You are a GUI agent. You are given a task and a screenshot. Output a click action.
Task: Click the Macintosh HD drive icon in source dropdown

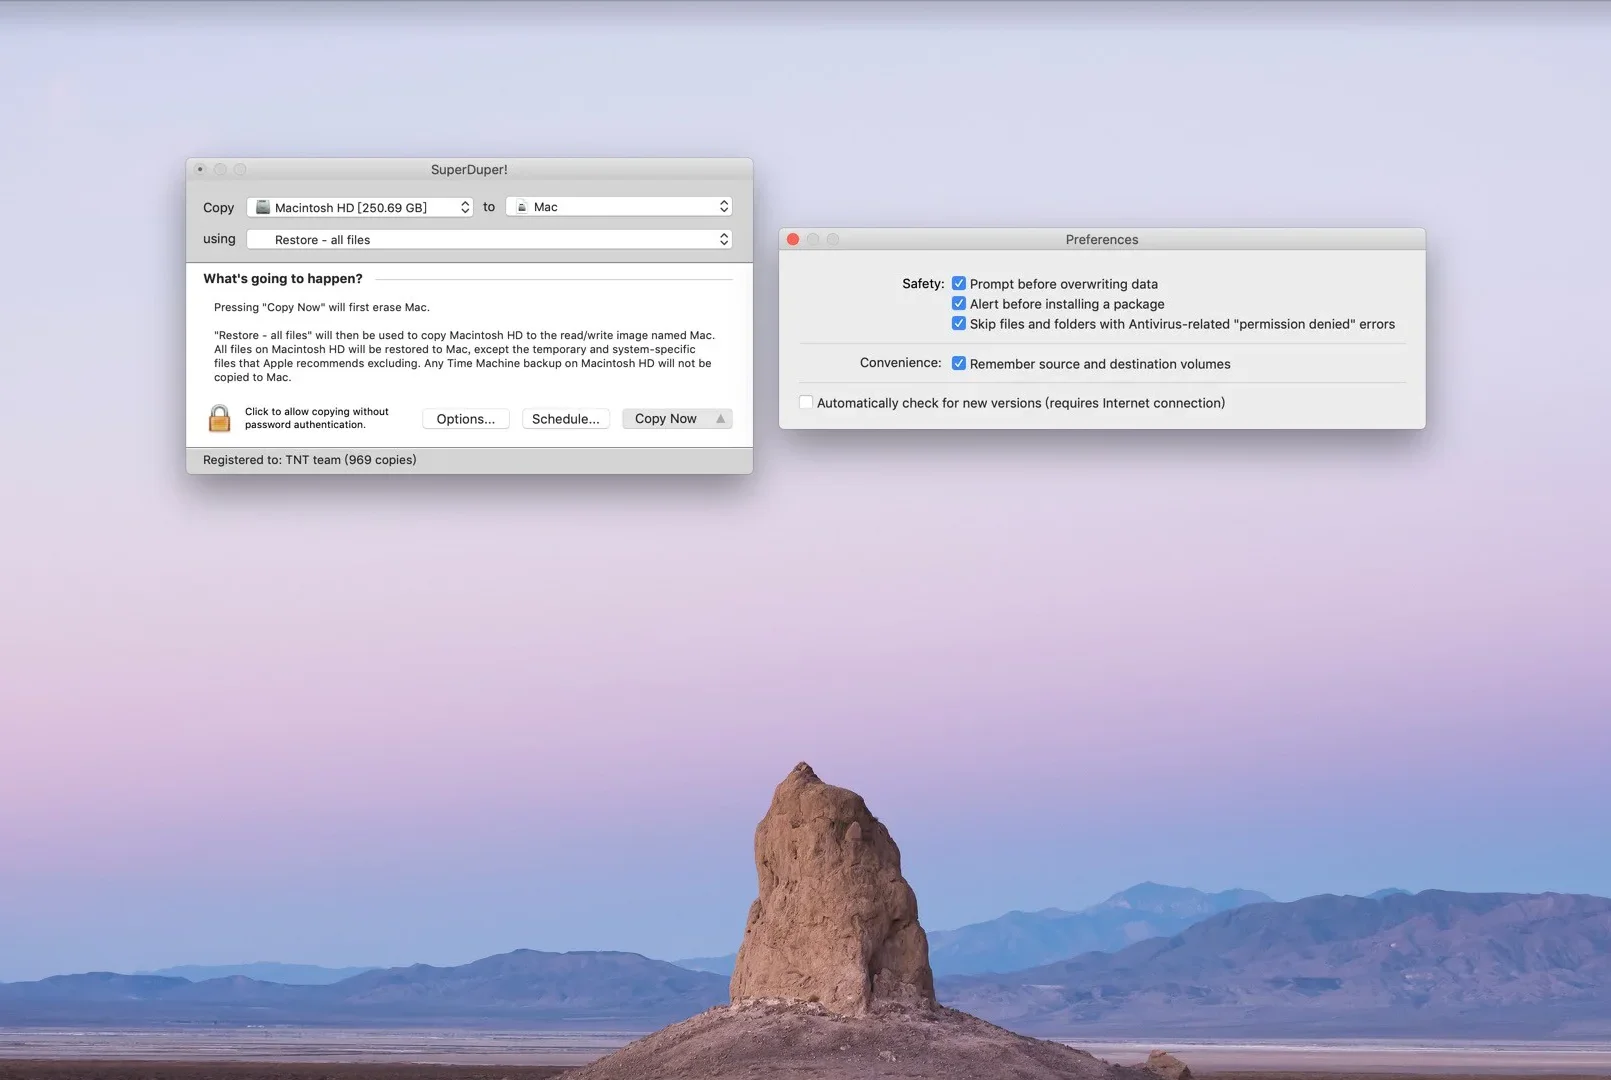(263, 207)
